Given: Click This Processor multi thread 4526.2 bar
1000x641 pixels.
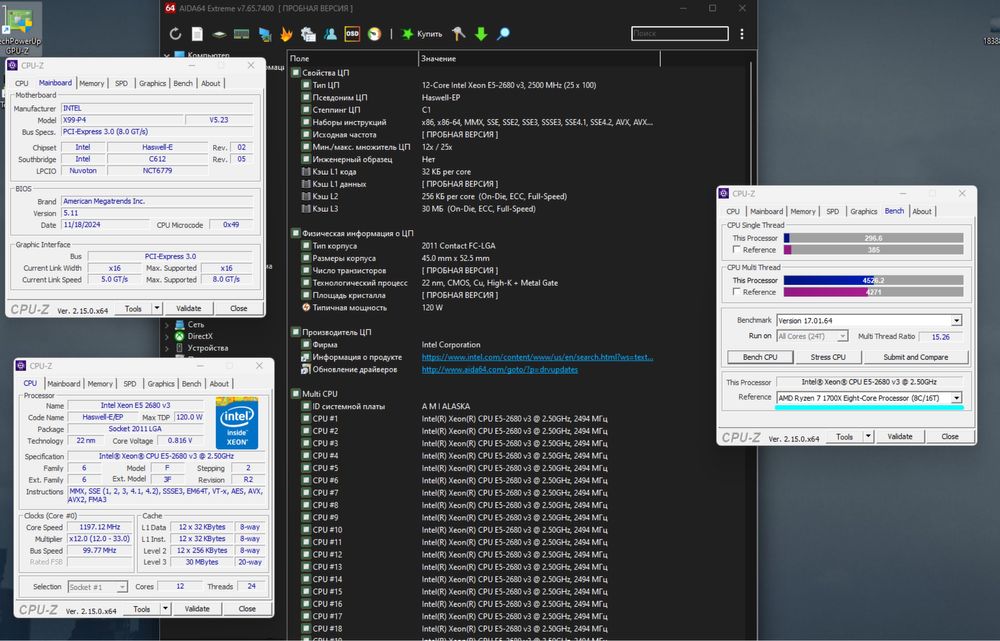Looking at the screenshot, I should click(x=873, y=280).
